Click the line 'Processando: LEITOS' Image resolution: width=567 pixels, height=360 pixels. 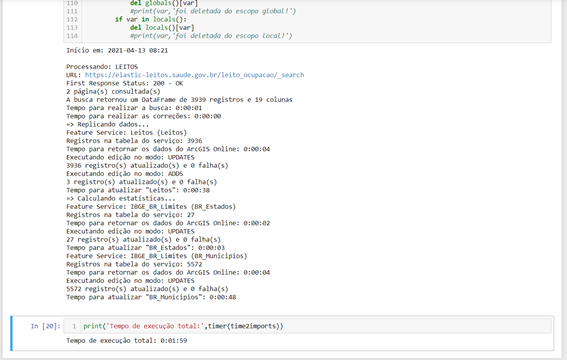point(102,67)
